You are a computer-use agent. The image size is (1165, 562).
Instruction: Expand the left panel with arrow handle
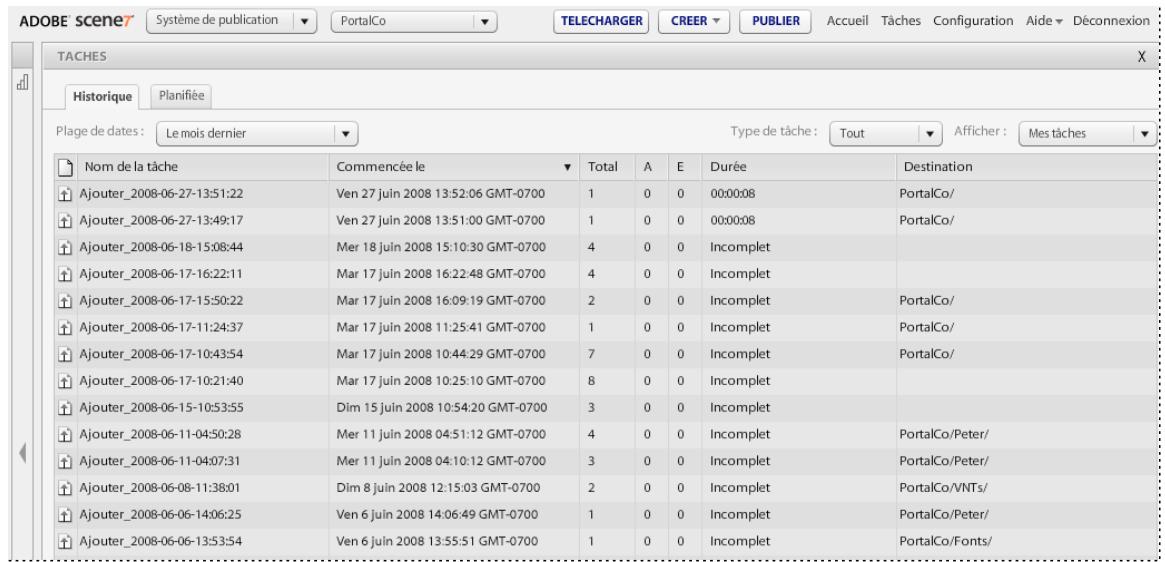point(22,453)
